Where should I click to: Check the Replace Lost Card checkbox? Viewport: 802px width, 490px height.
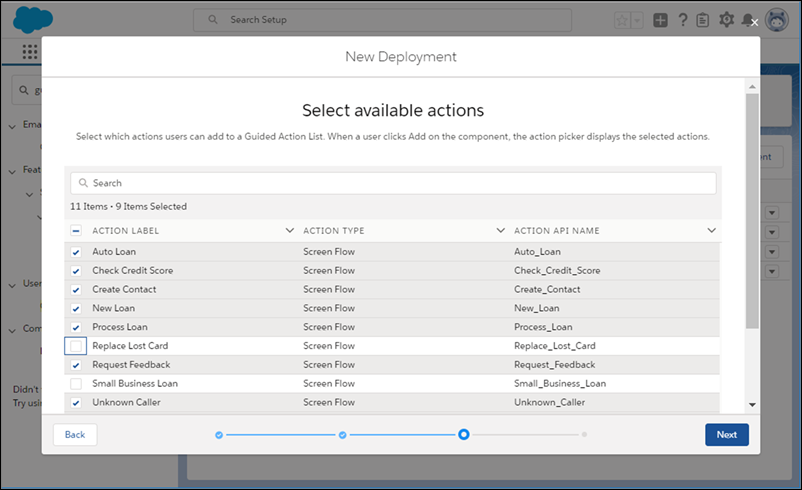[76, 346]
